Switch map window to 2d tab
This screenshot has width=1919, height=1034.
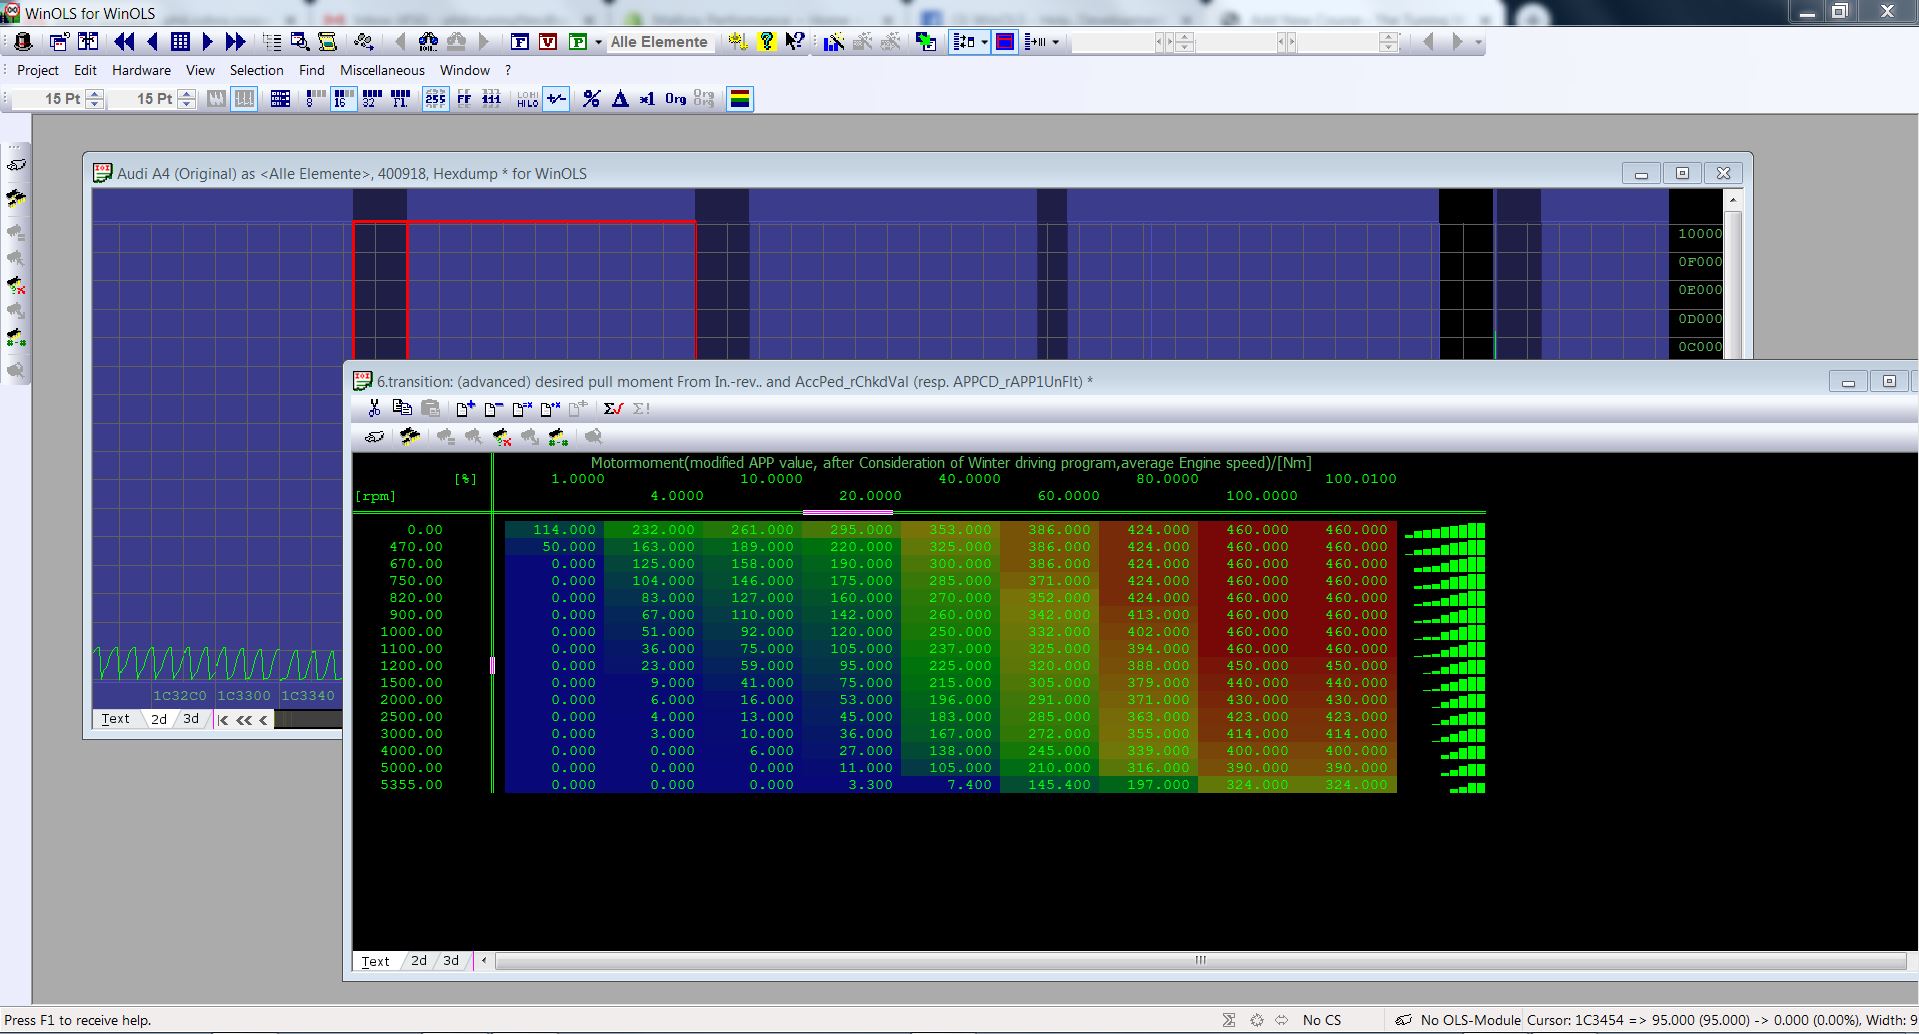(419, 960)
